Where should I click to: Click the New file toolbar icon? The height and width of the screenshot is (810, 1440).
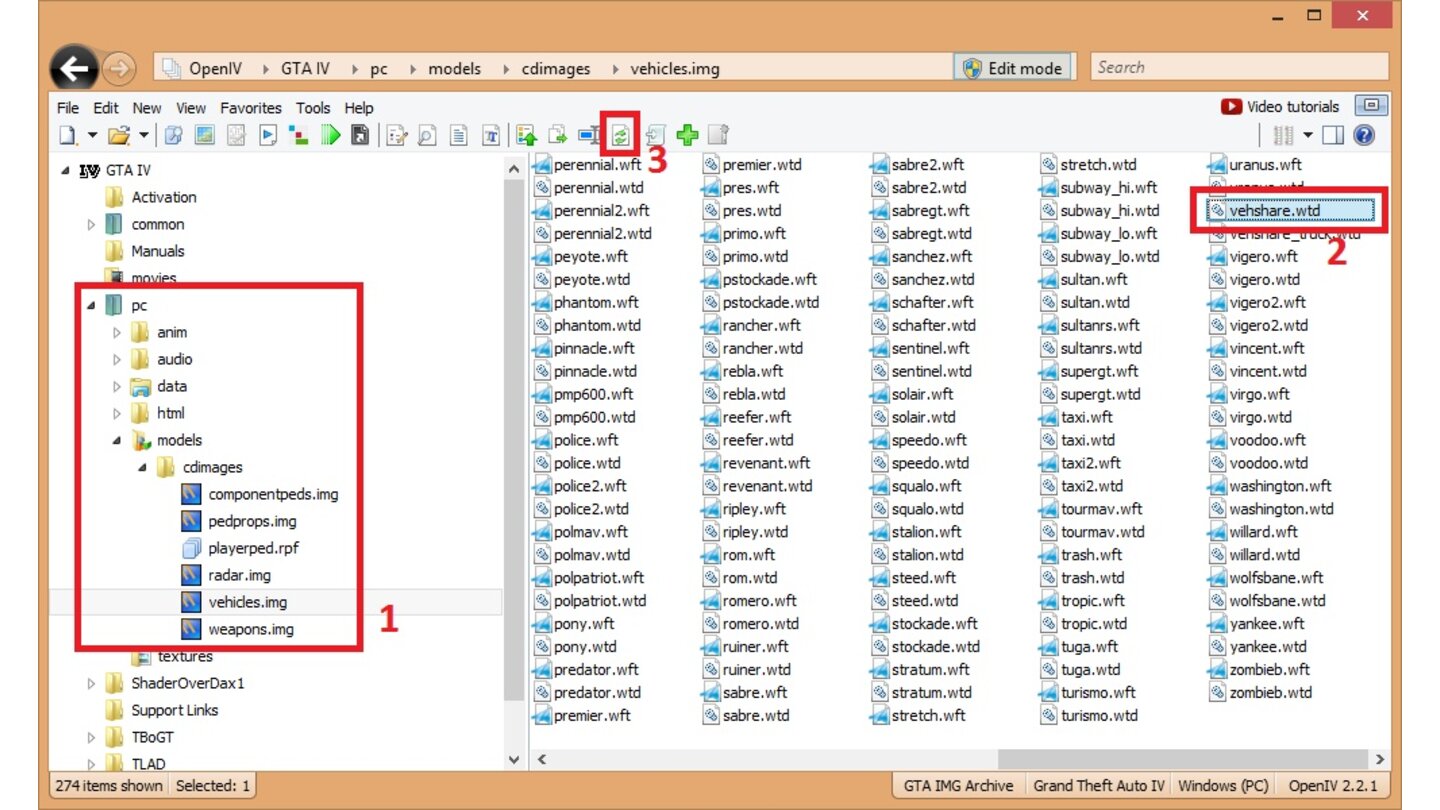click(x=67, y=135)
